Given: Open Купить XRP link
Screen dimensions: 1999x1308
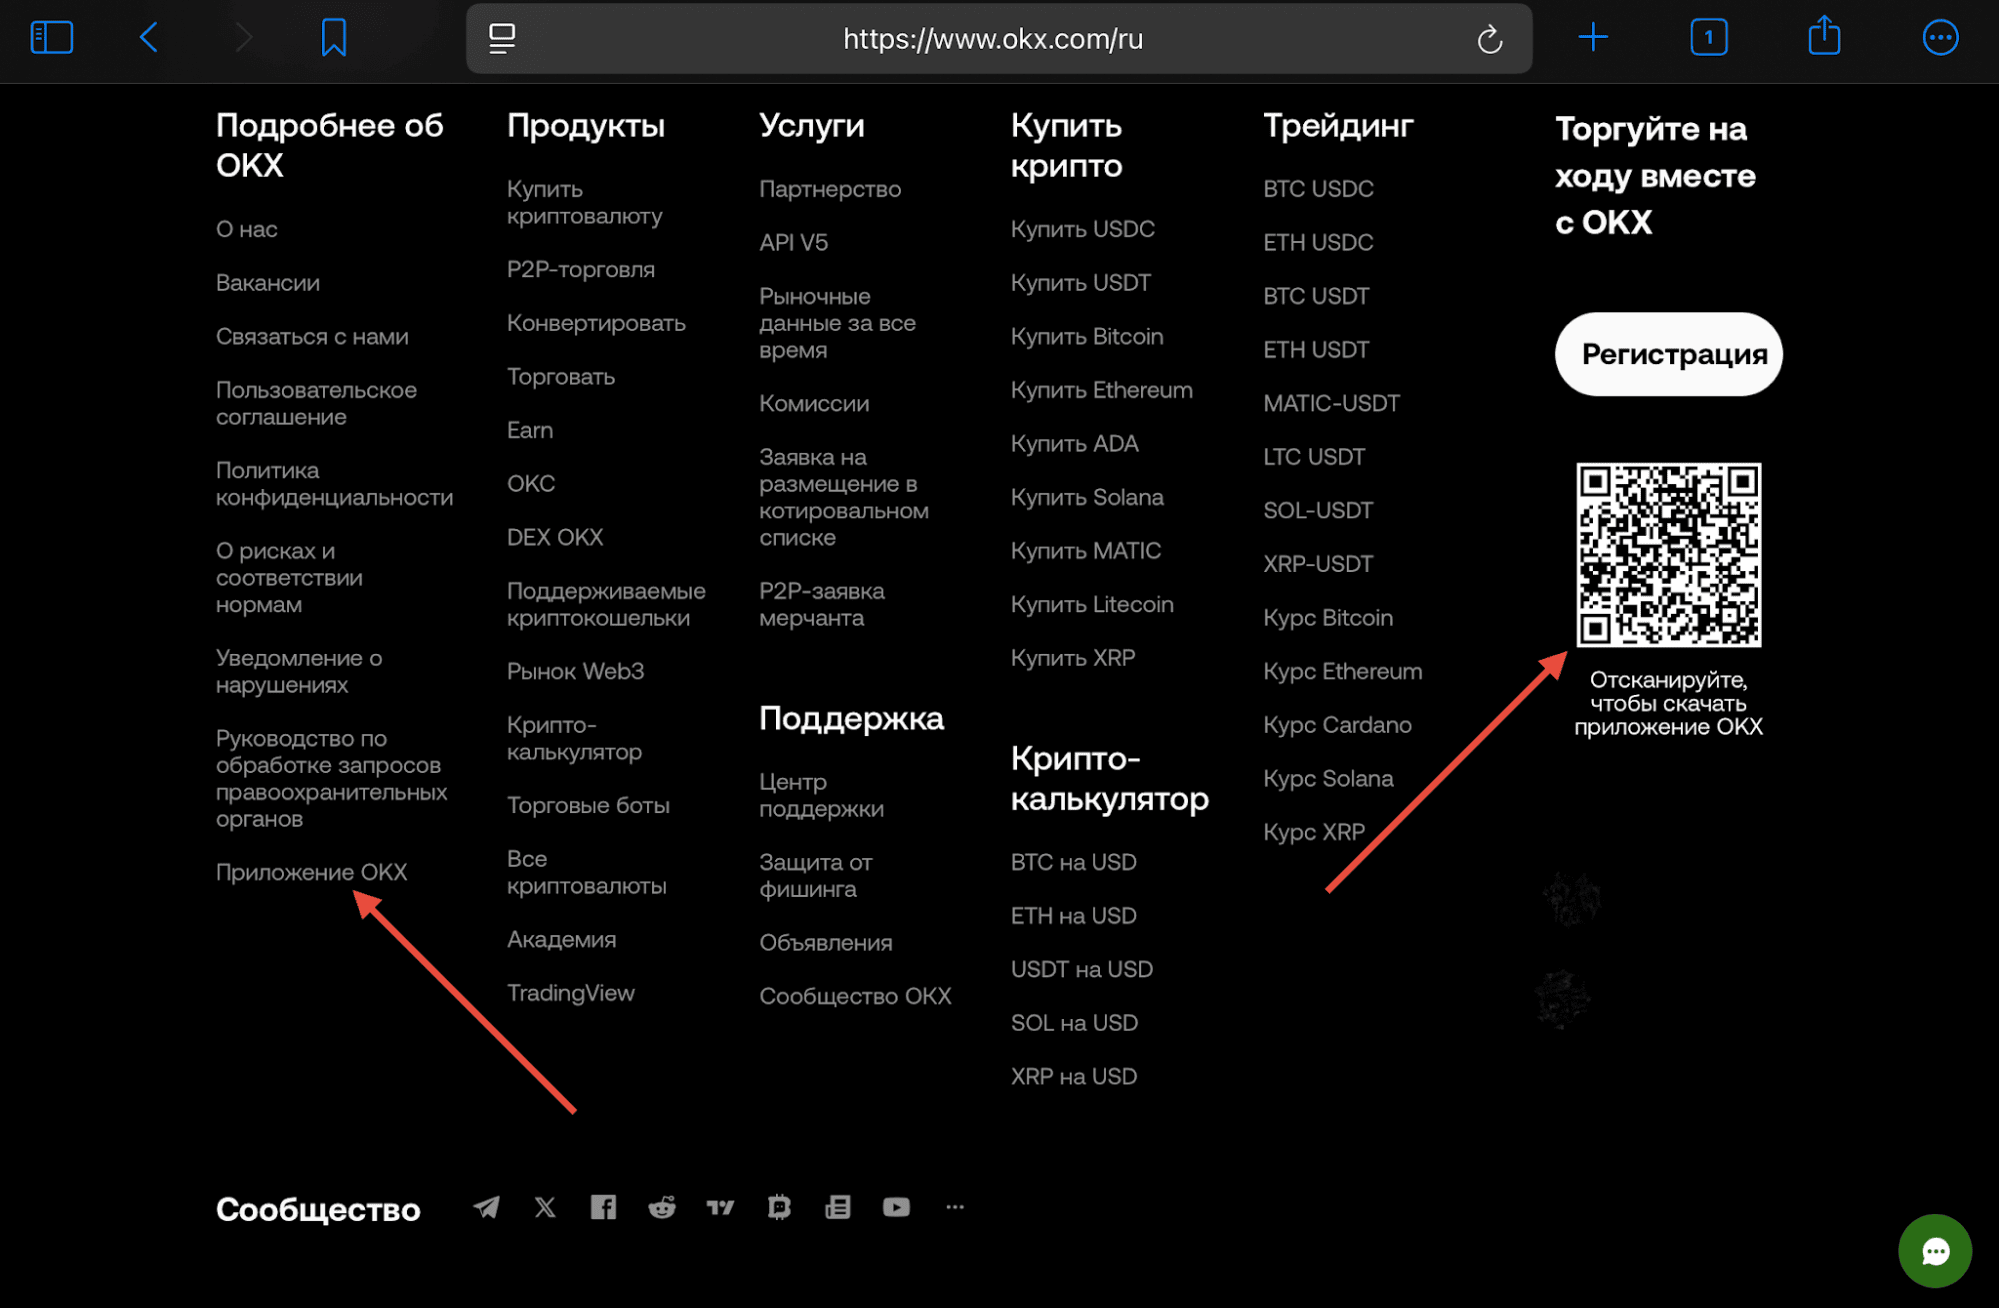Looking at the screenshot, I should (x=1072, y=658).
